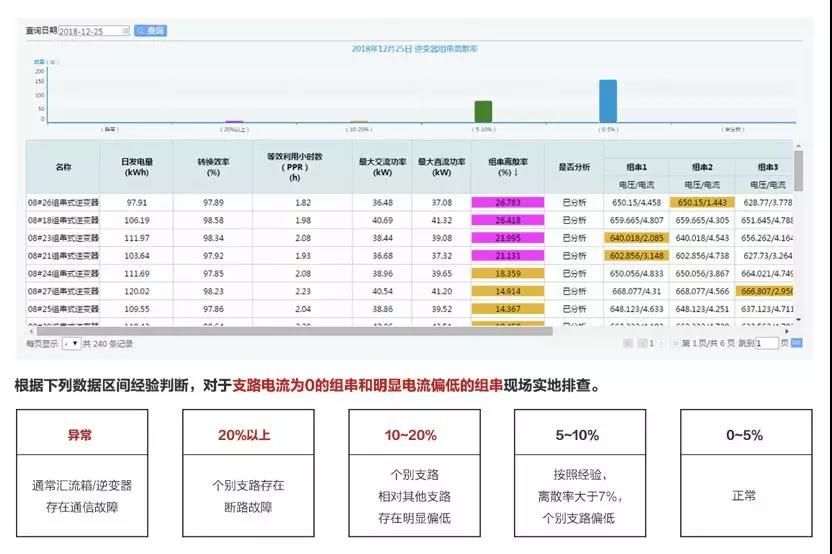Click the 转换效率 column header
Image resolution: width=832 pixels, height=554 pixels.
(212, 166)
